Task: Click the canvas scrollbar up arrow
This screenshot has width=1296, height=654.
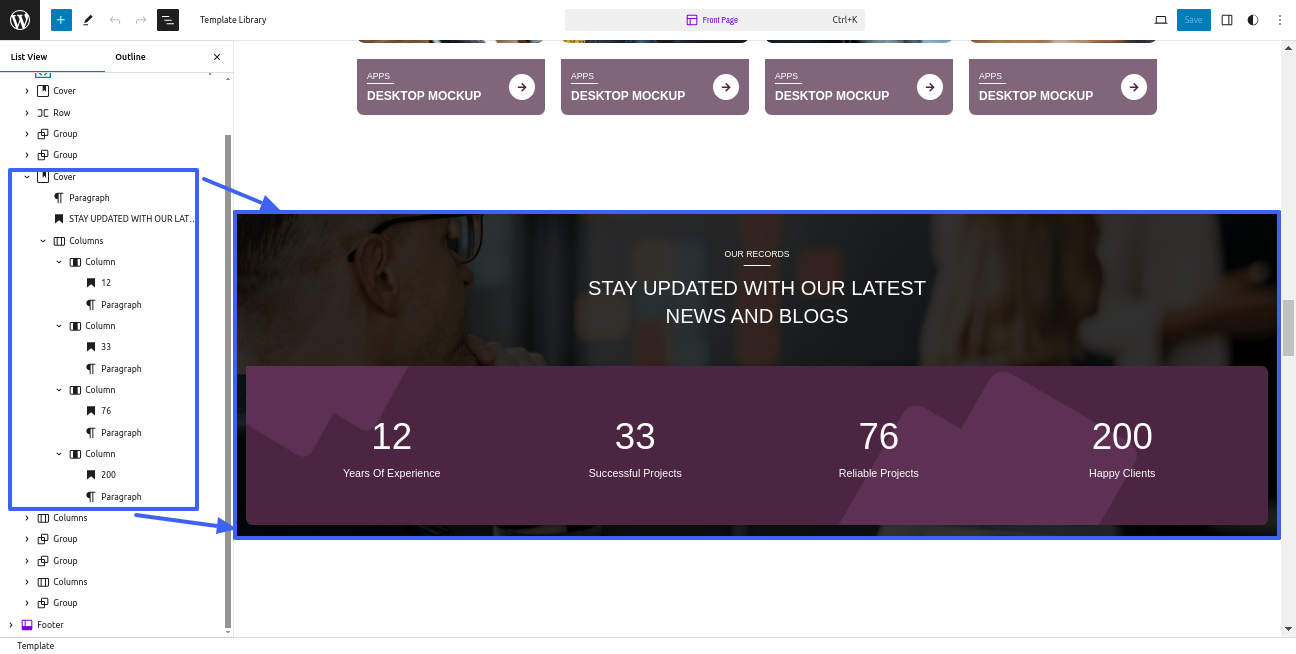Action: coord(1288,47)
